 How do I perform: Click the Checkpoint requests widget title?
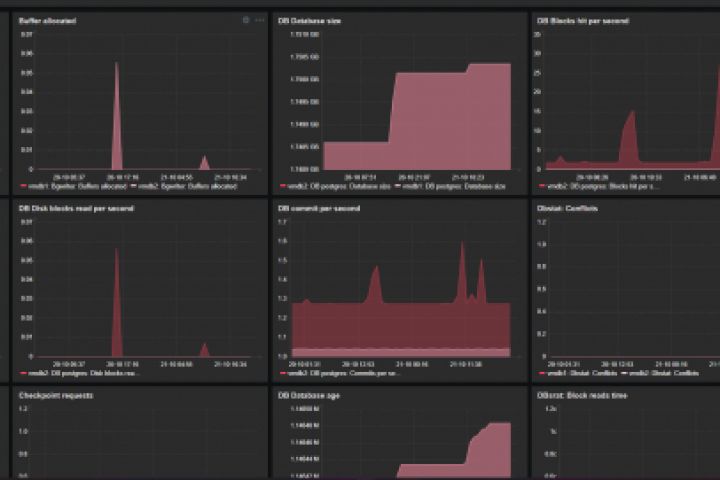coord(56,395)
